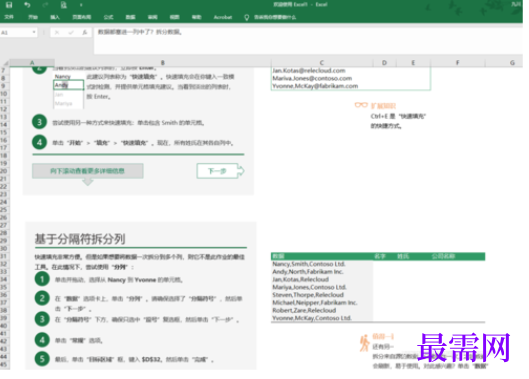This screenshot has width=529, height=379.
Task: Click the orange walking person icon
Action: (364, 343)
